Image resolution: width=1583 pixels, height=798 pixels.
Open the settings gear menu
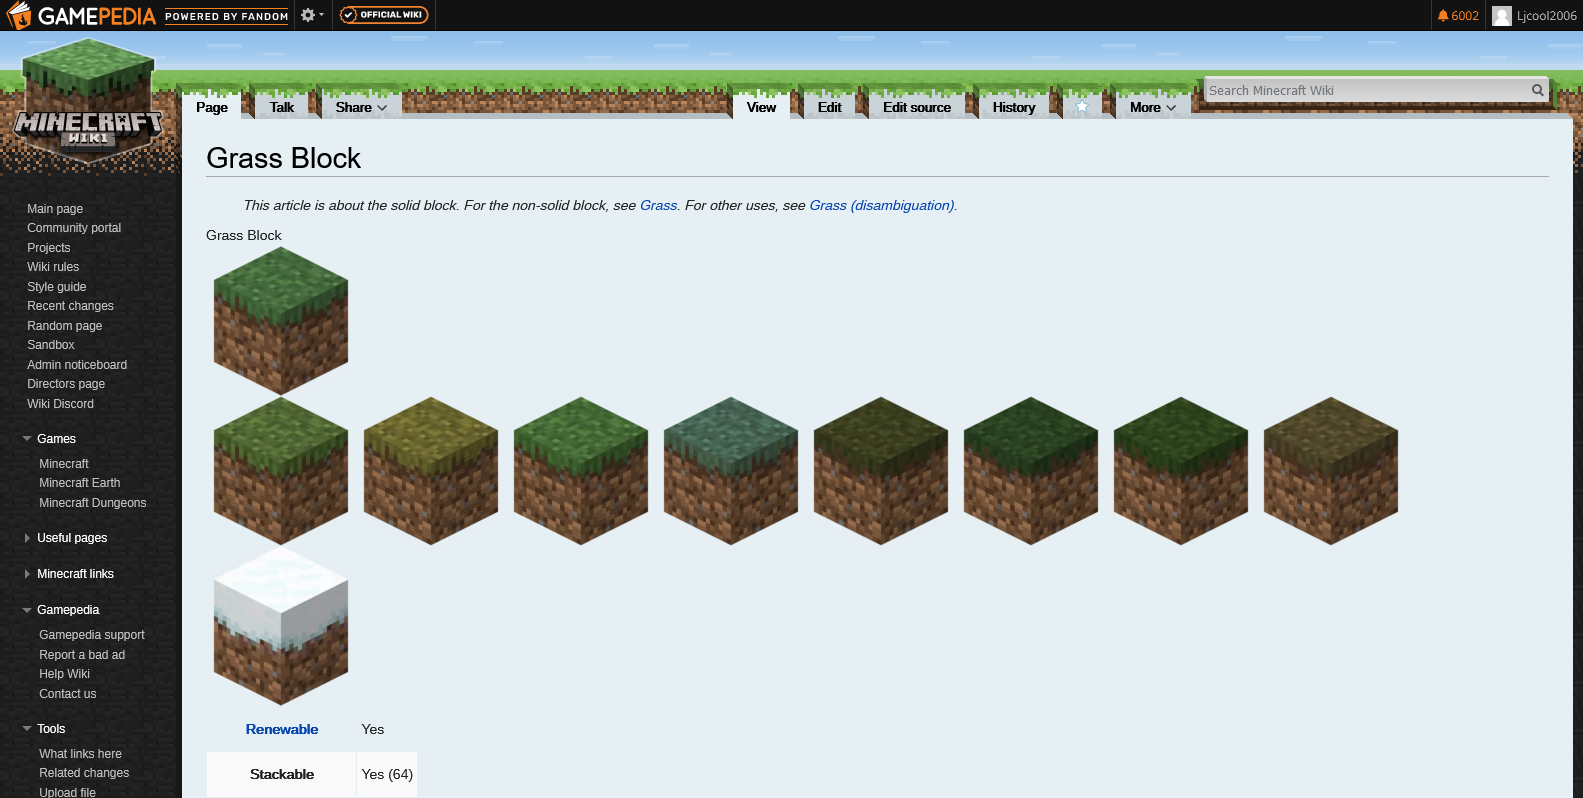click(x=312, y=15)
